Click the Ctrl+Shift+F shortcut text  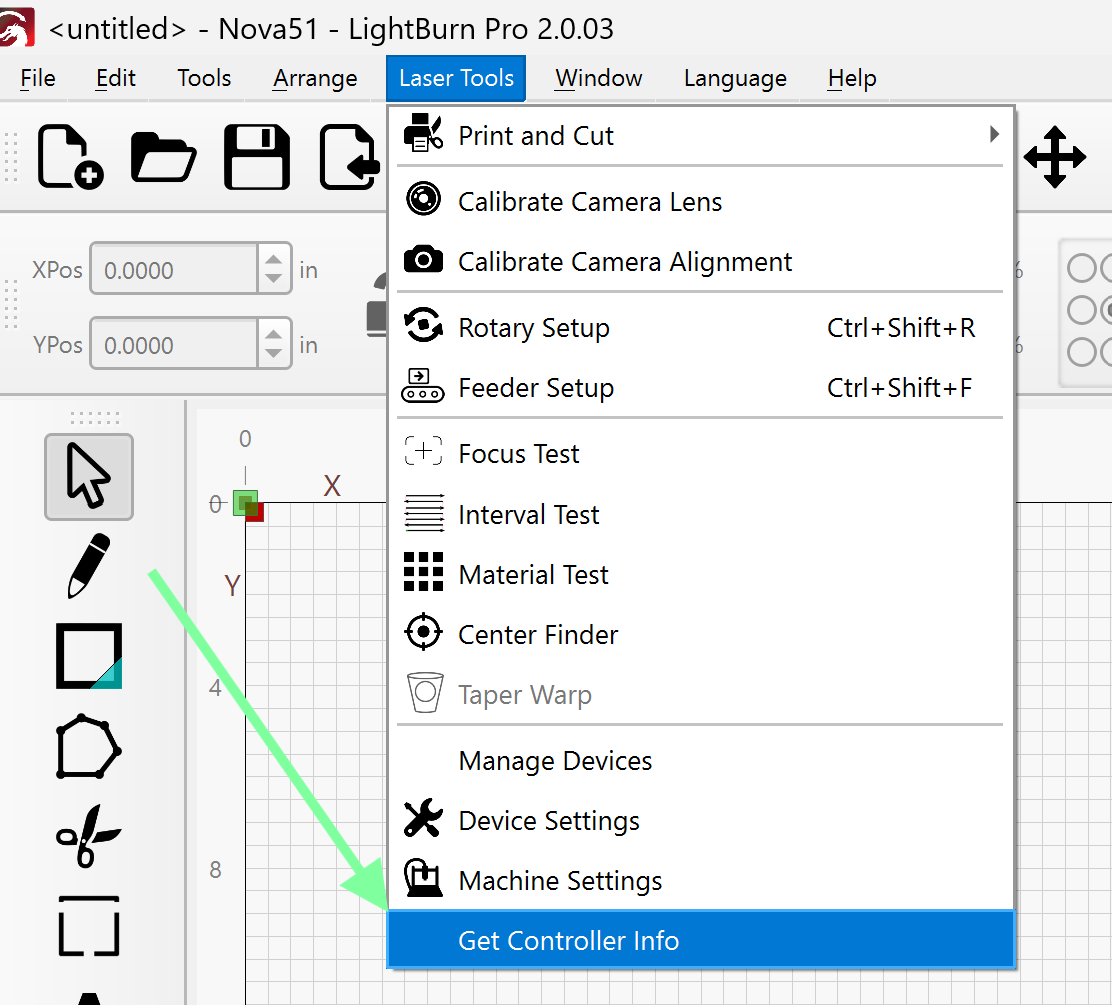click(x=899, y=388)
